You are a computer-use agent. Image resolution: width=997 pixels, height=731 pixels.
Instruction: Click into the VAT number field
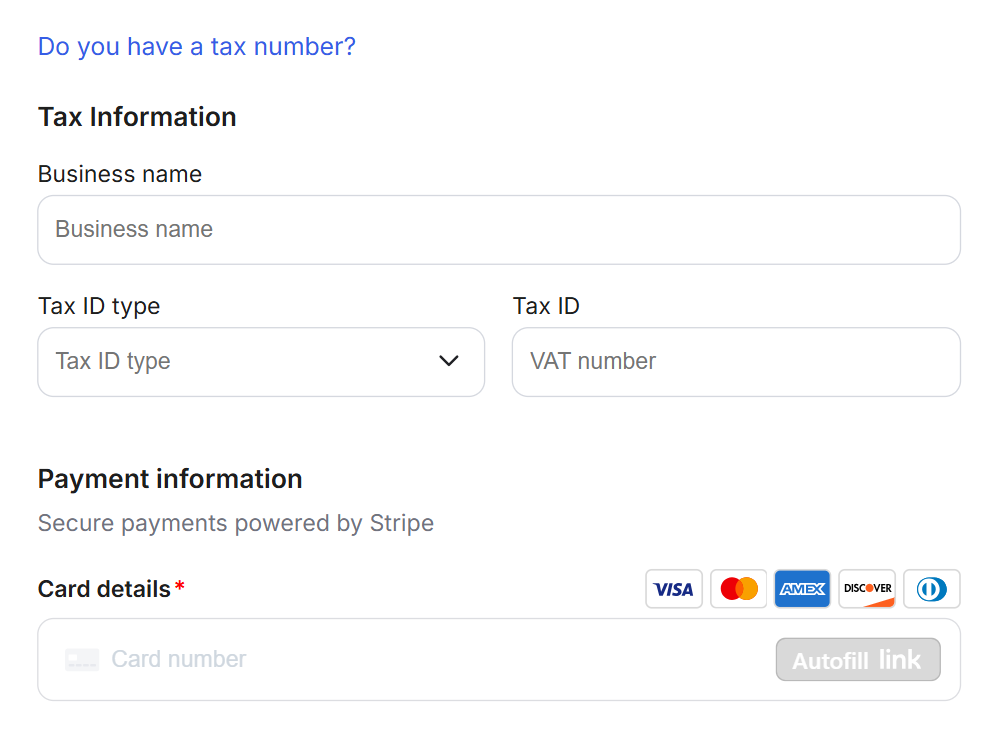point(735,361)
